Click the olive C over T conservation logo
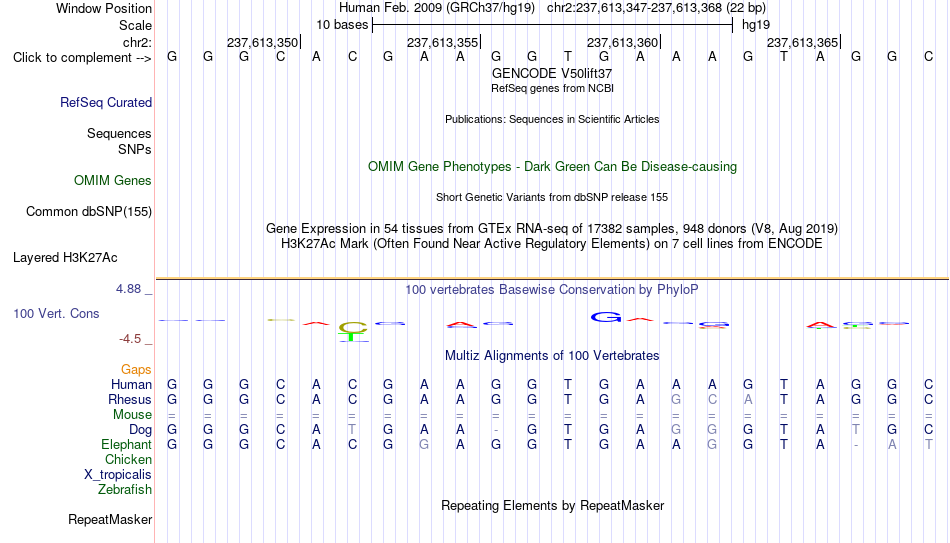Viewport: 950px width, 543px height. click(x=353, y=331)
